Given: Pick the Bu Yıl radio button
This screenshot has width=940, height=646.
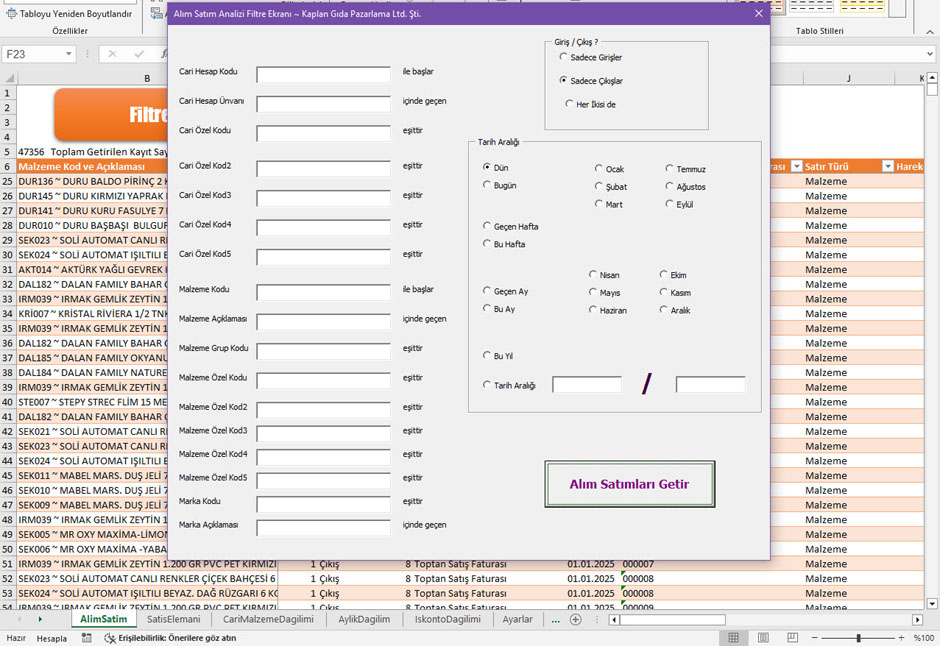Looking at the screenshot, I should tap(498, 356).
